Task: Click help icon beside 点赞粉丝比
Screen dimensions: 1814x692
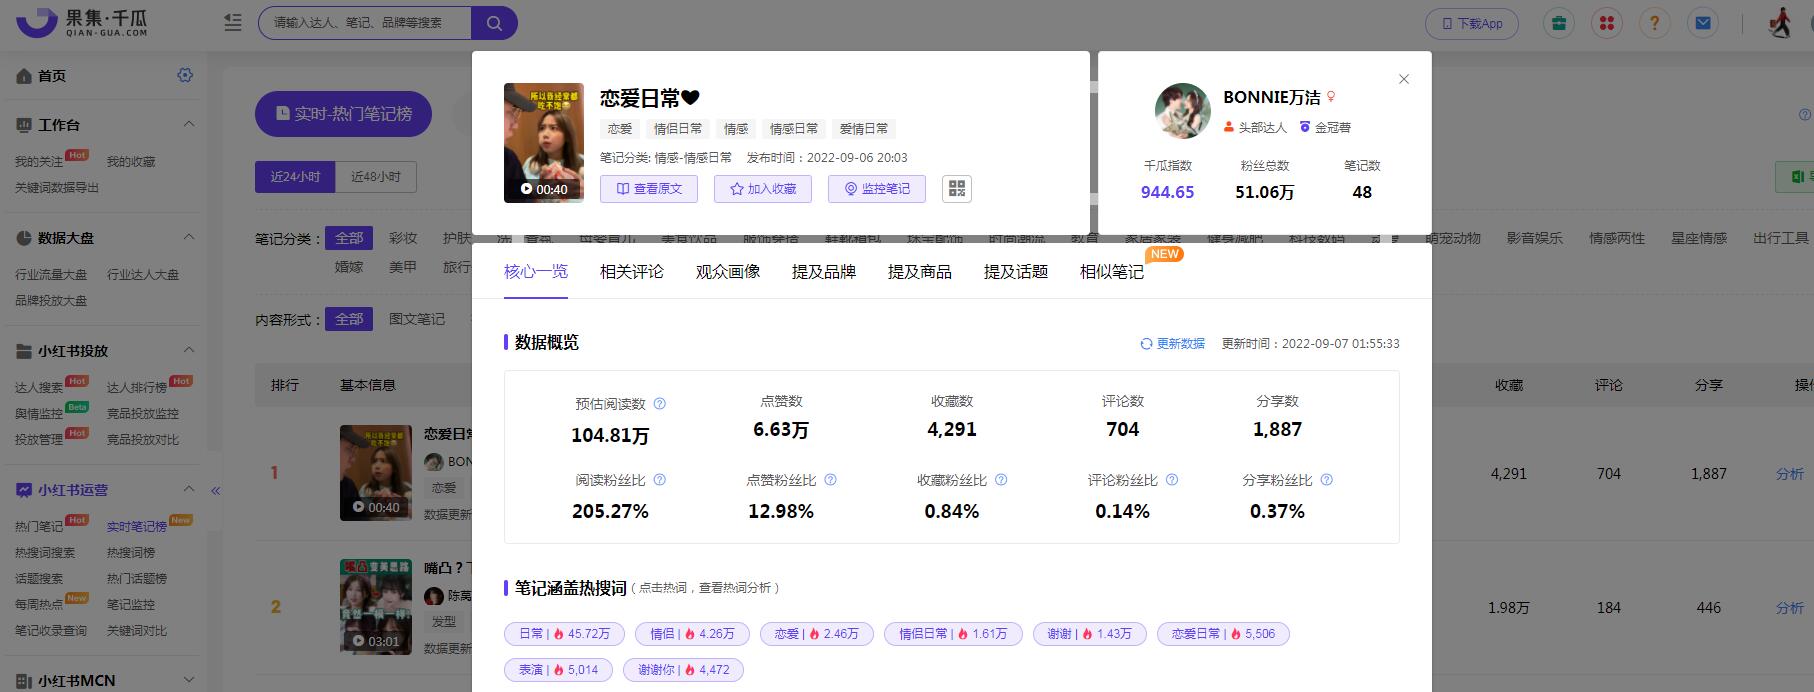Action: 830,480
